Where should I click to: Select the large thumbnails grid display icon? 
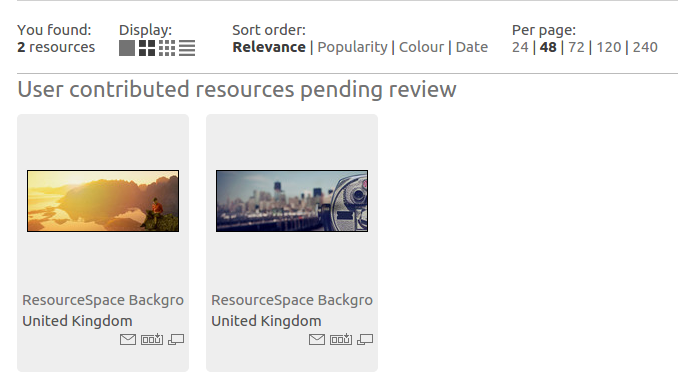pyautogui.click(x=147, y=48)
